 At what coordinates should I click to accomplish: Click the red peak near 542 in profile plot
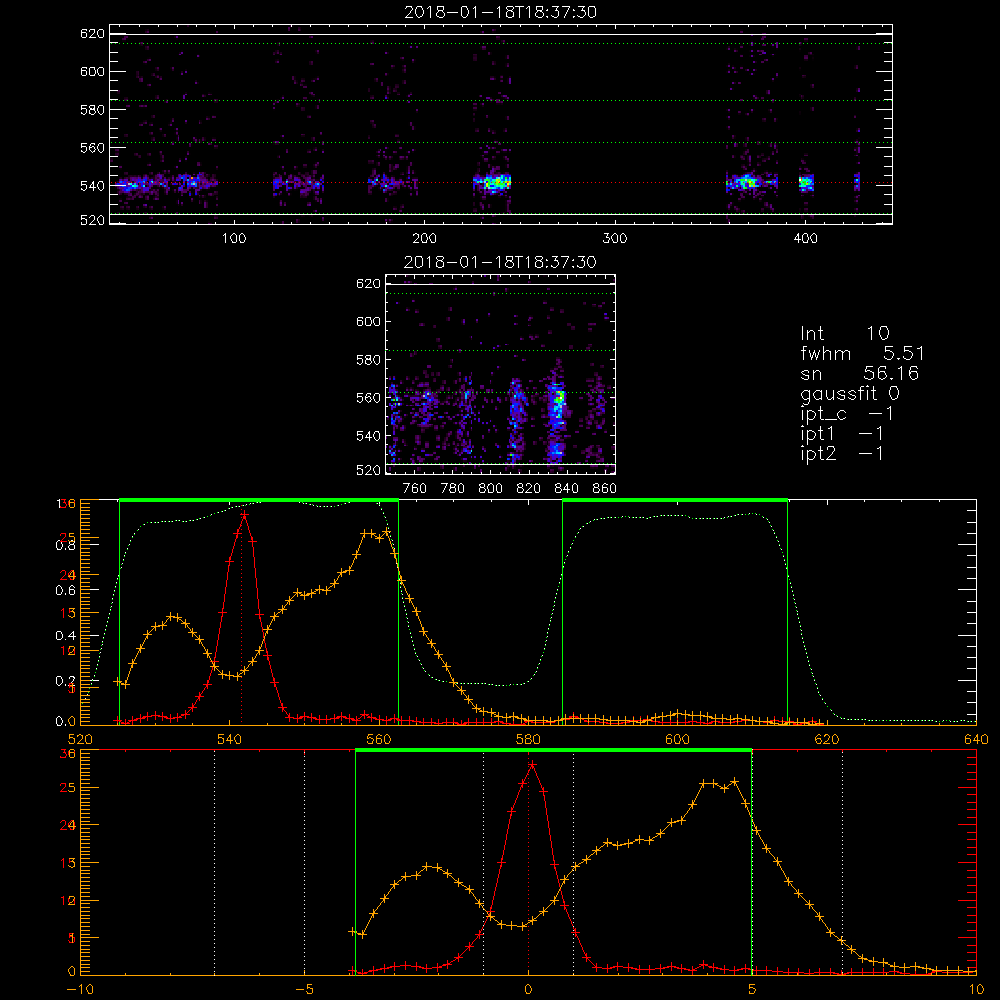point(244,514)
